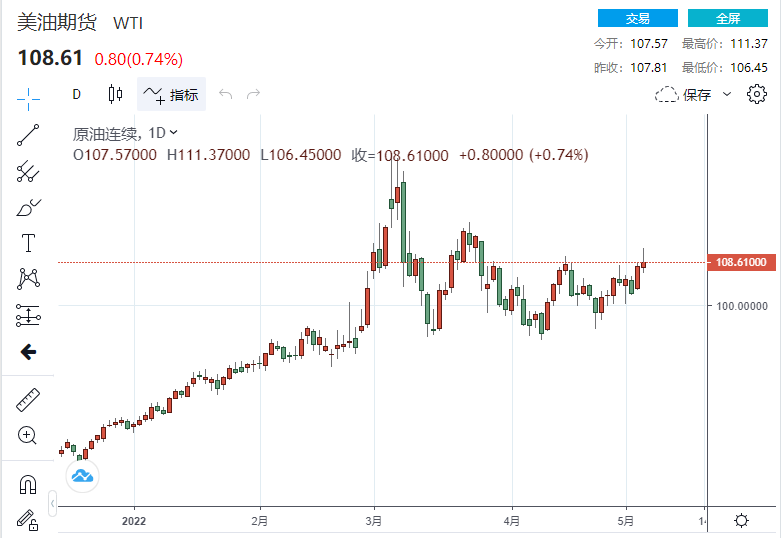
Task: Expand the 原油连续 1D legend dropdown
Action: (174, 132)
